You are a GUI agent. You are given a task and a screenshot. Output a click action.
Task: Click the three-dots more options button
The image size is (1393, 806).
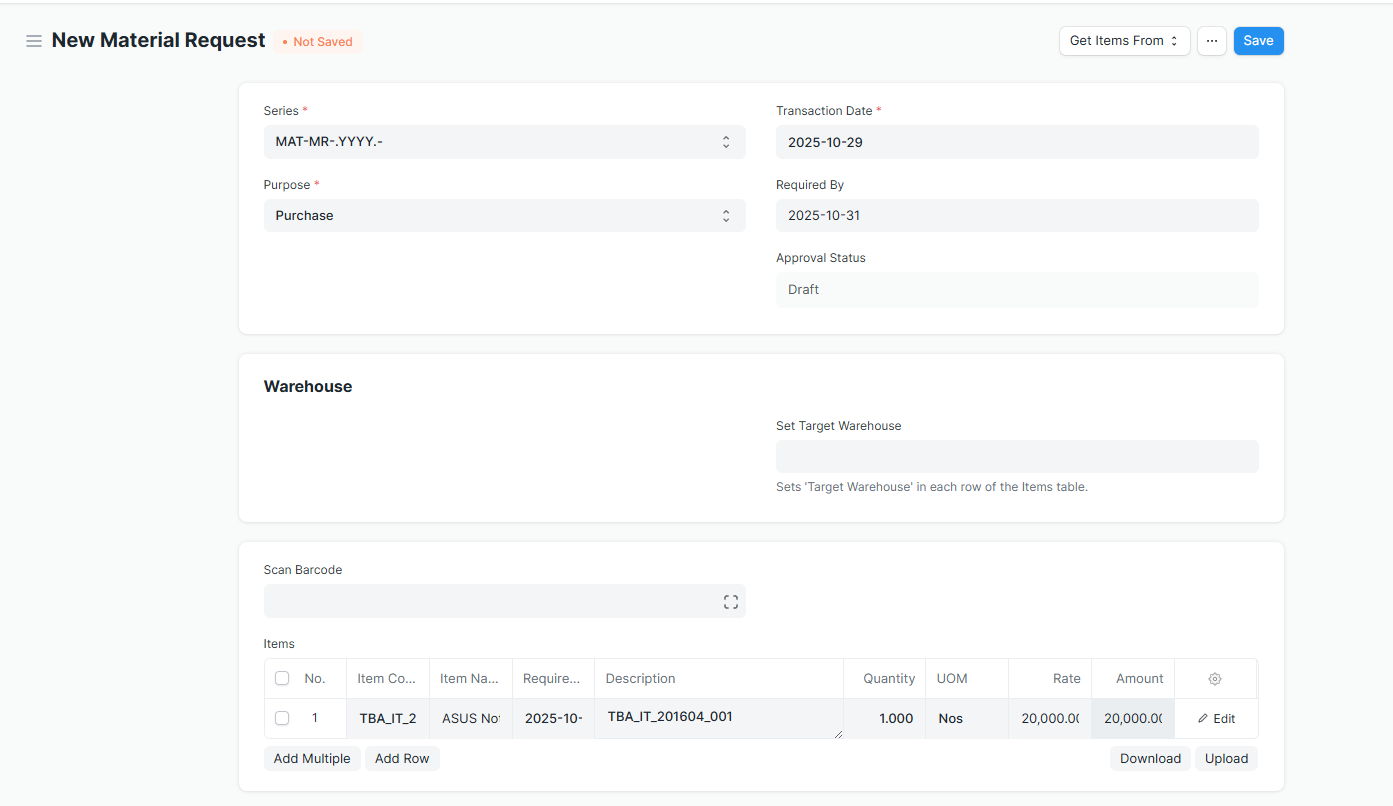[x=1211, y=41]
